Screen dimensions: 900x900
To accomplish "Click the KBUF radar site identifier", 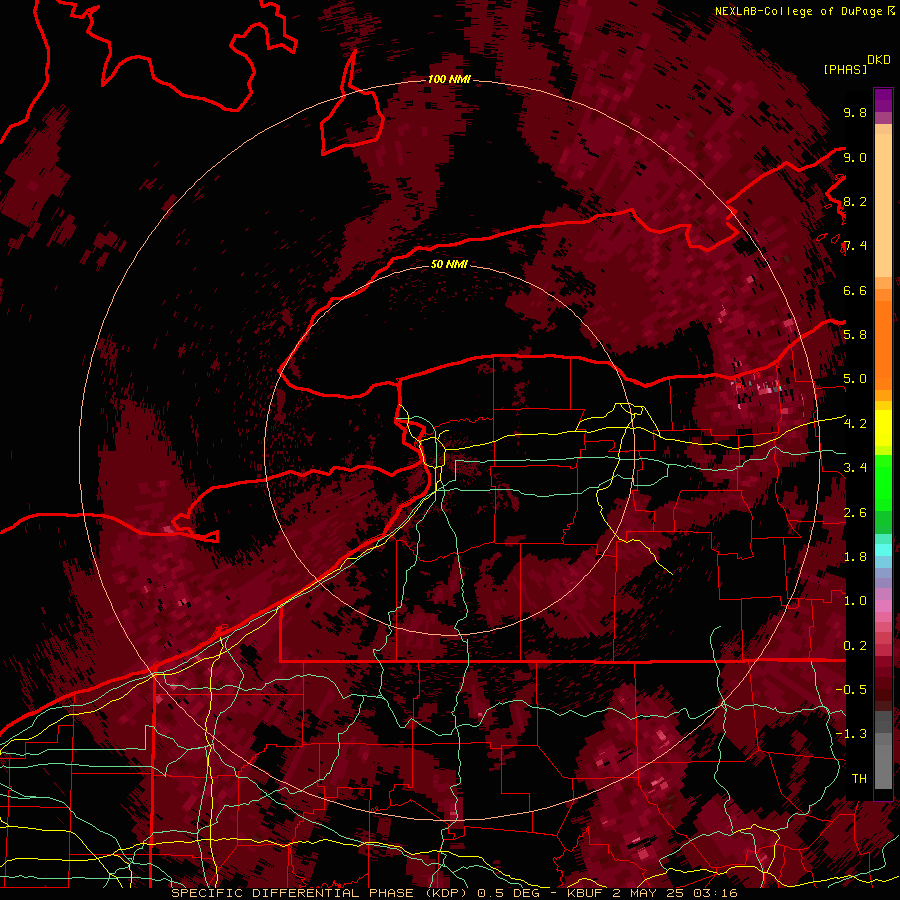I will (x=586, y=893).
